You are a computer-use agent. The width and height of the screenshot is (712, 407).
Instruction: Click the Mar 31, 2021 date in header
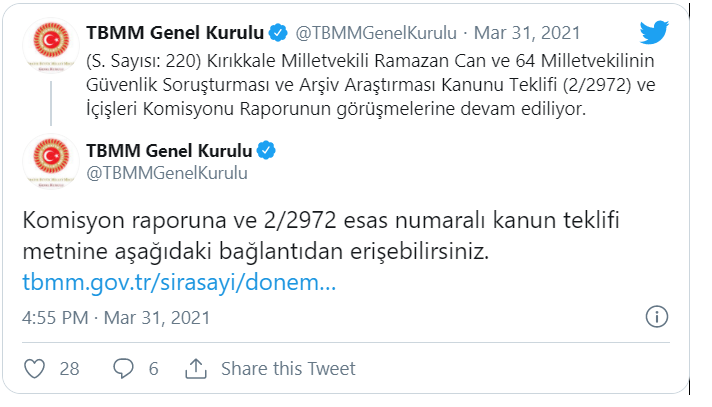(527, 33)
